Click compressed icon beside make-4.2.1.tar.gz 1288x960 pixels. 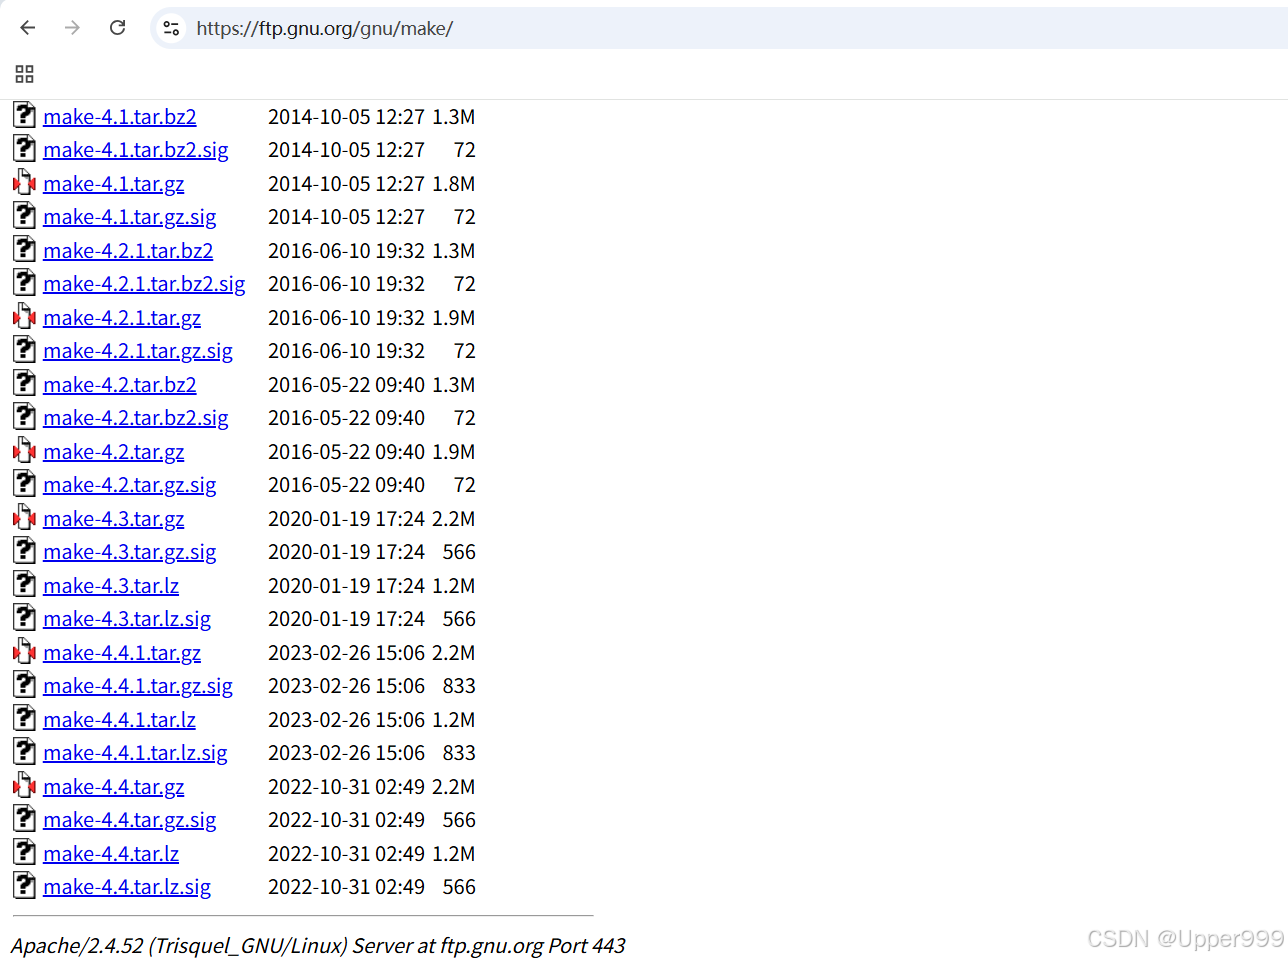(25, 316)
